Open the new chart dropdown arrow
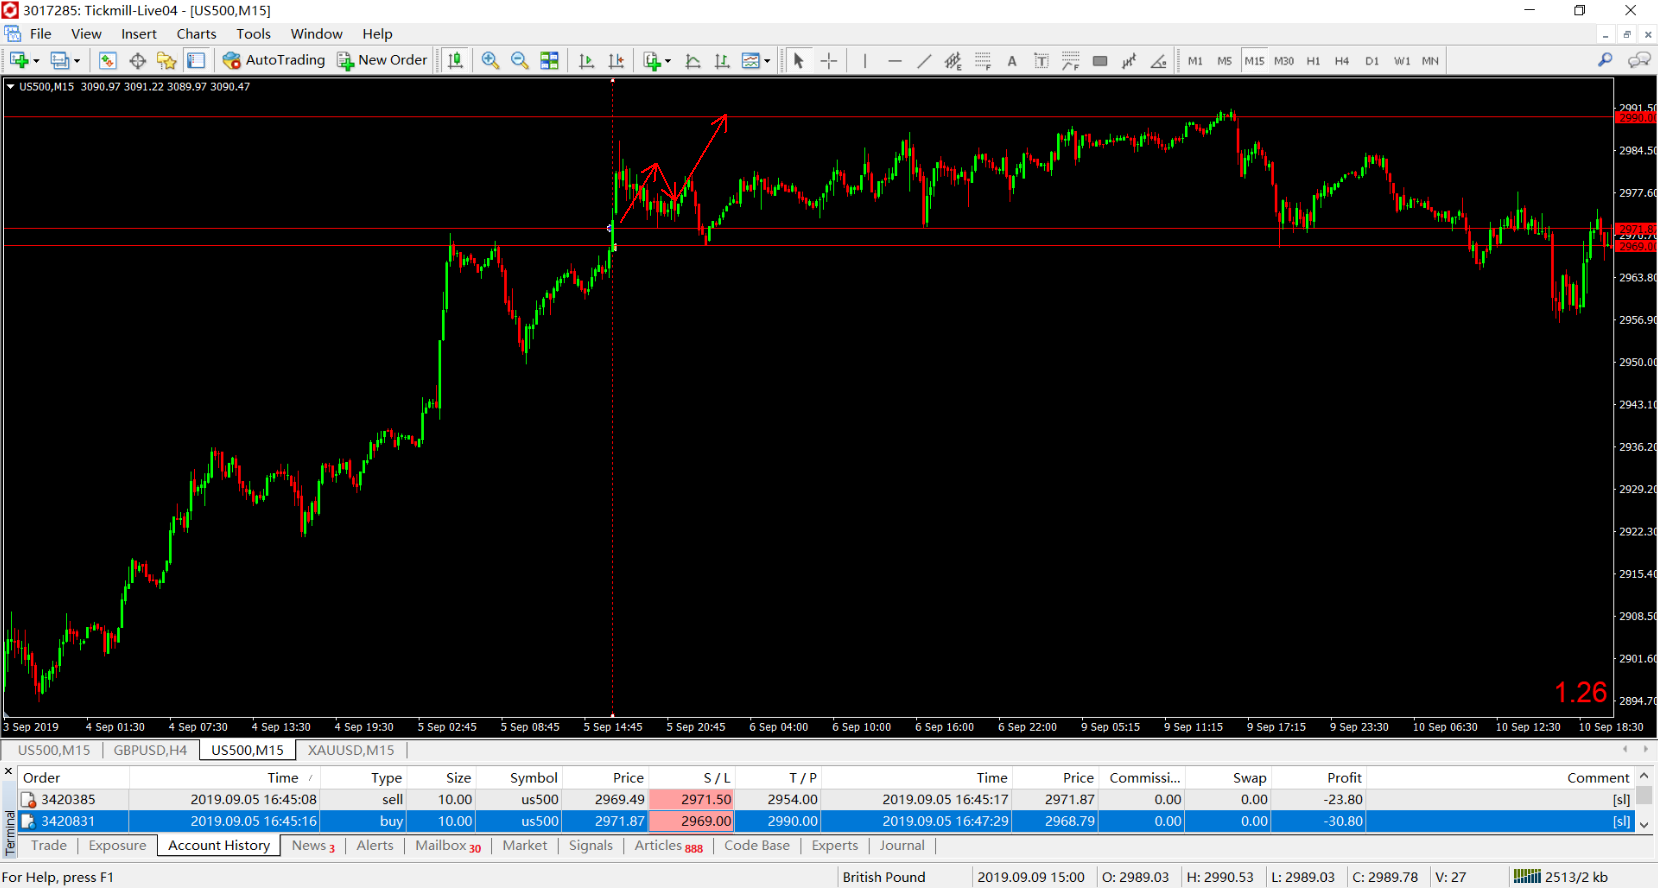Viewport: 1658px width, 888px height. (x=36, y=61)
